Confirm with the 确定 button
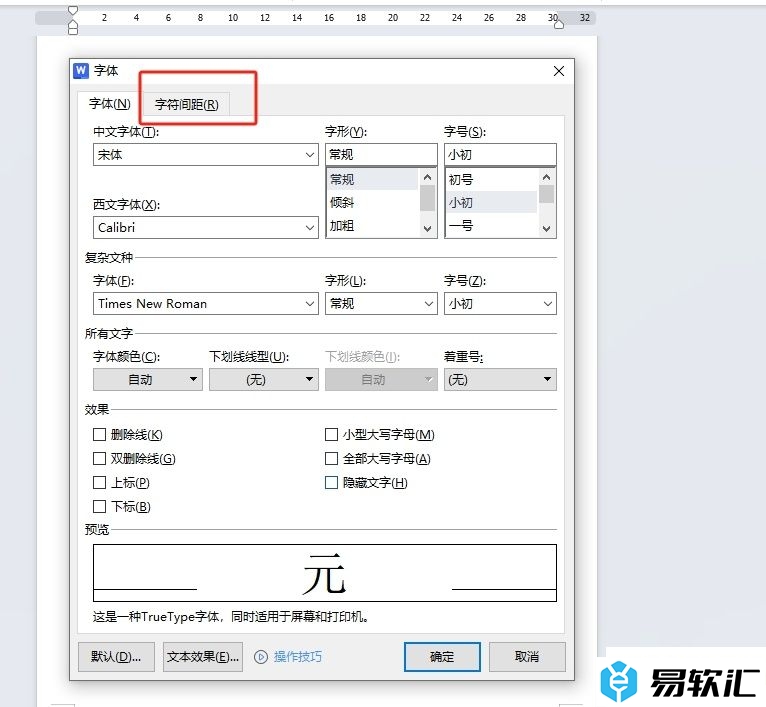The width and height of the screenshot is (766, 707). pos(442,657)
